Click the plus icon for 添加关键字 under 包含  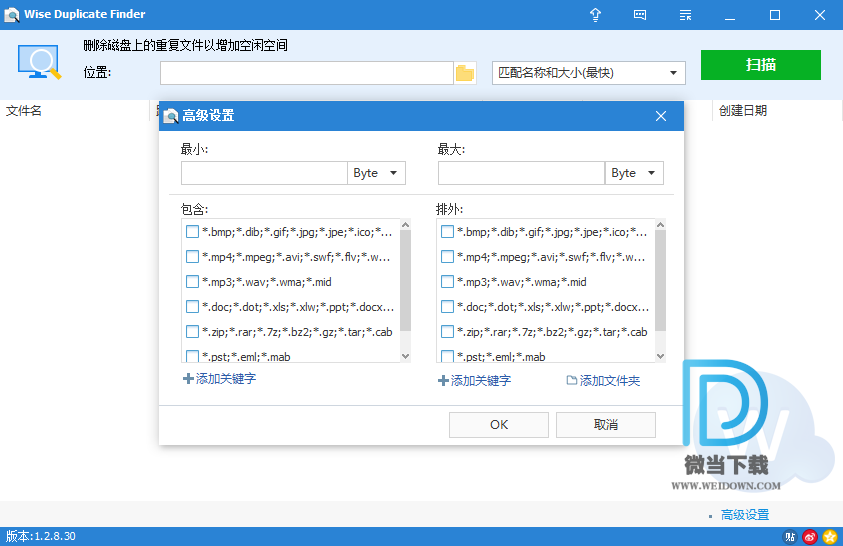pyautogui.click(x=188, y=379)
